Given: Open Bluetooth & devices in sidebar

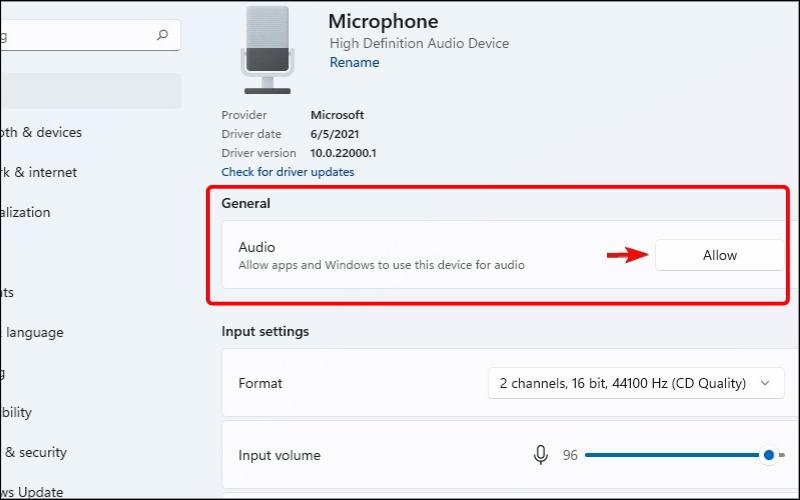Looking at the screenshot, I should pos(42,132).
